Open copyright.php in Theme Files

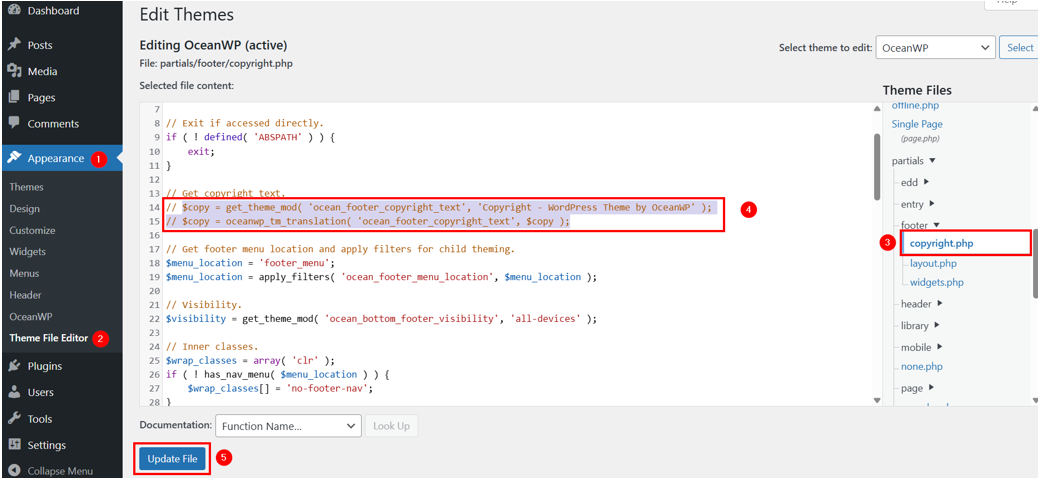pos(941,243)
